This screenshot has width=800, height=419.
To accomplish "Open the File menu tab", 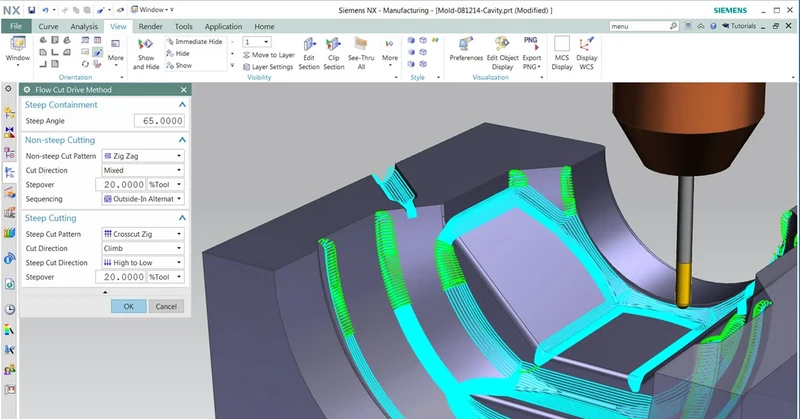I will (x=16, y=27).
